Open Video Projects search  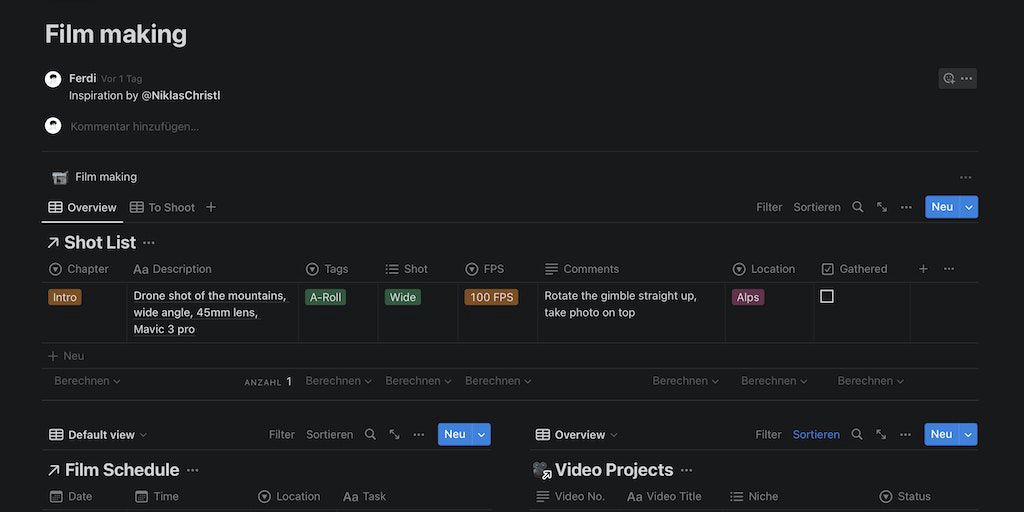[x=857, y=434]
